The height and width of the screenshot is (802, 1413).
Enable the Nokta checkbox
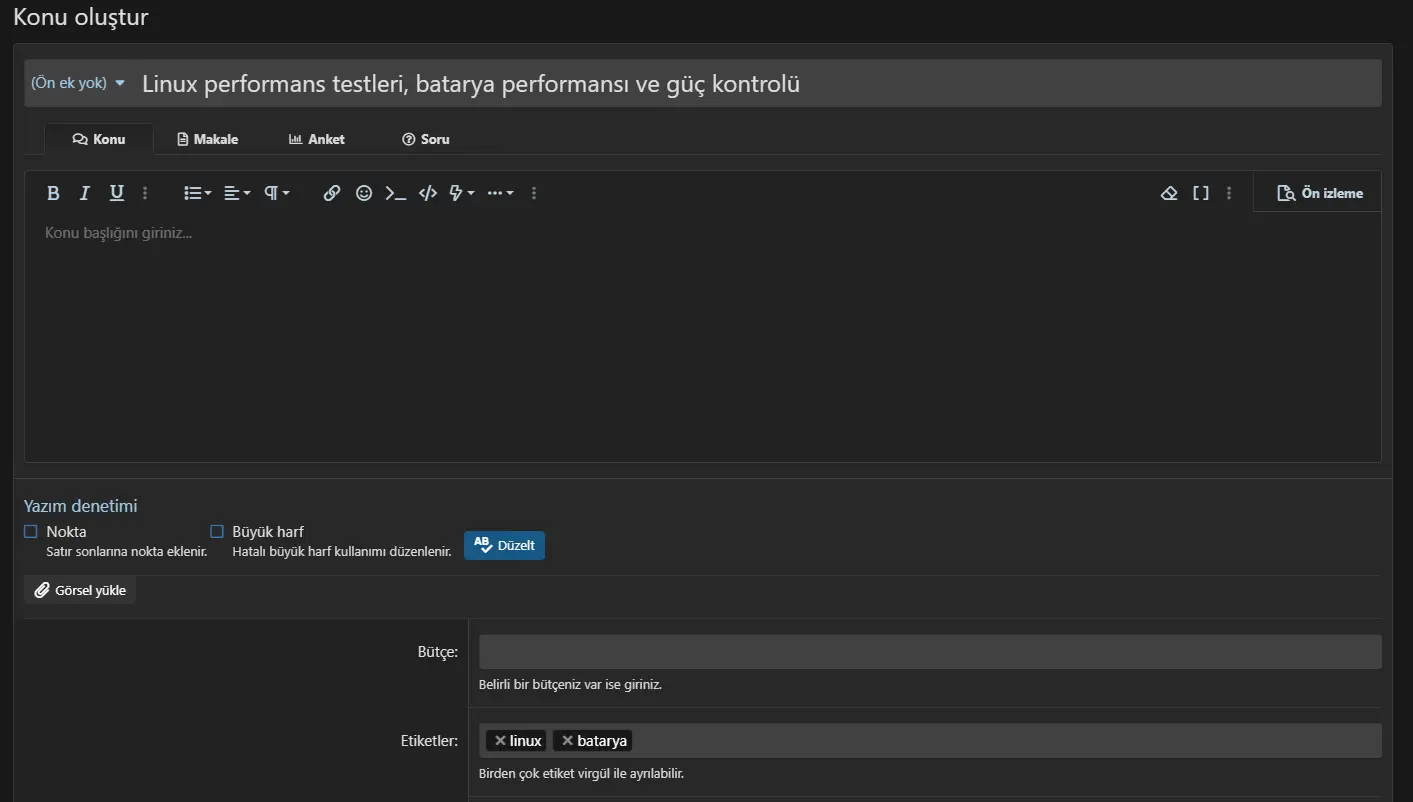(x=31, y=532)
